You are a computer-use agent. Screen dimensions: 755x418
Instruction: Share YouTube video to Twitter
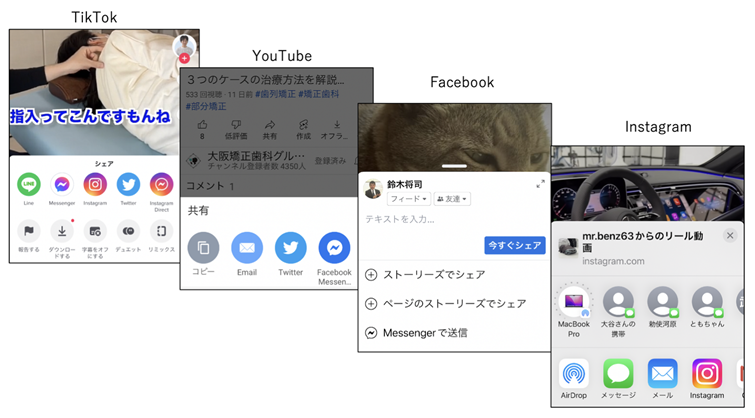(291, 248)
